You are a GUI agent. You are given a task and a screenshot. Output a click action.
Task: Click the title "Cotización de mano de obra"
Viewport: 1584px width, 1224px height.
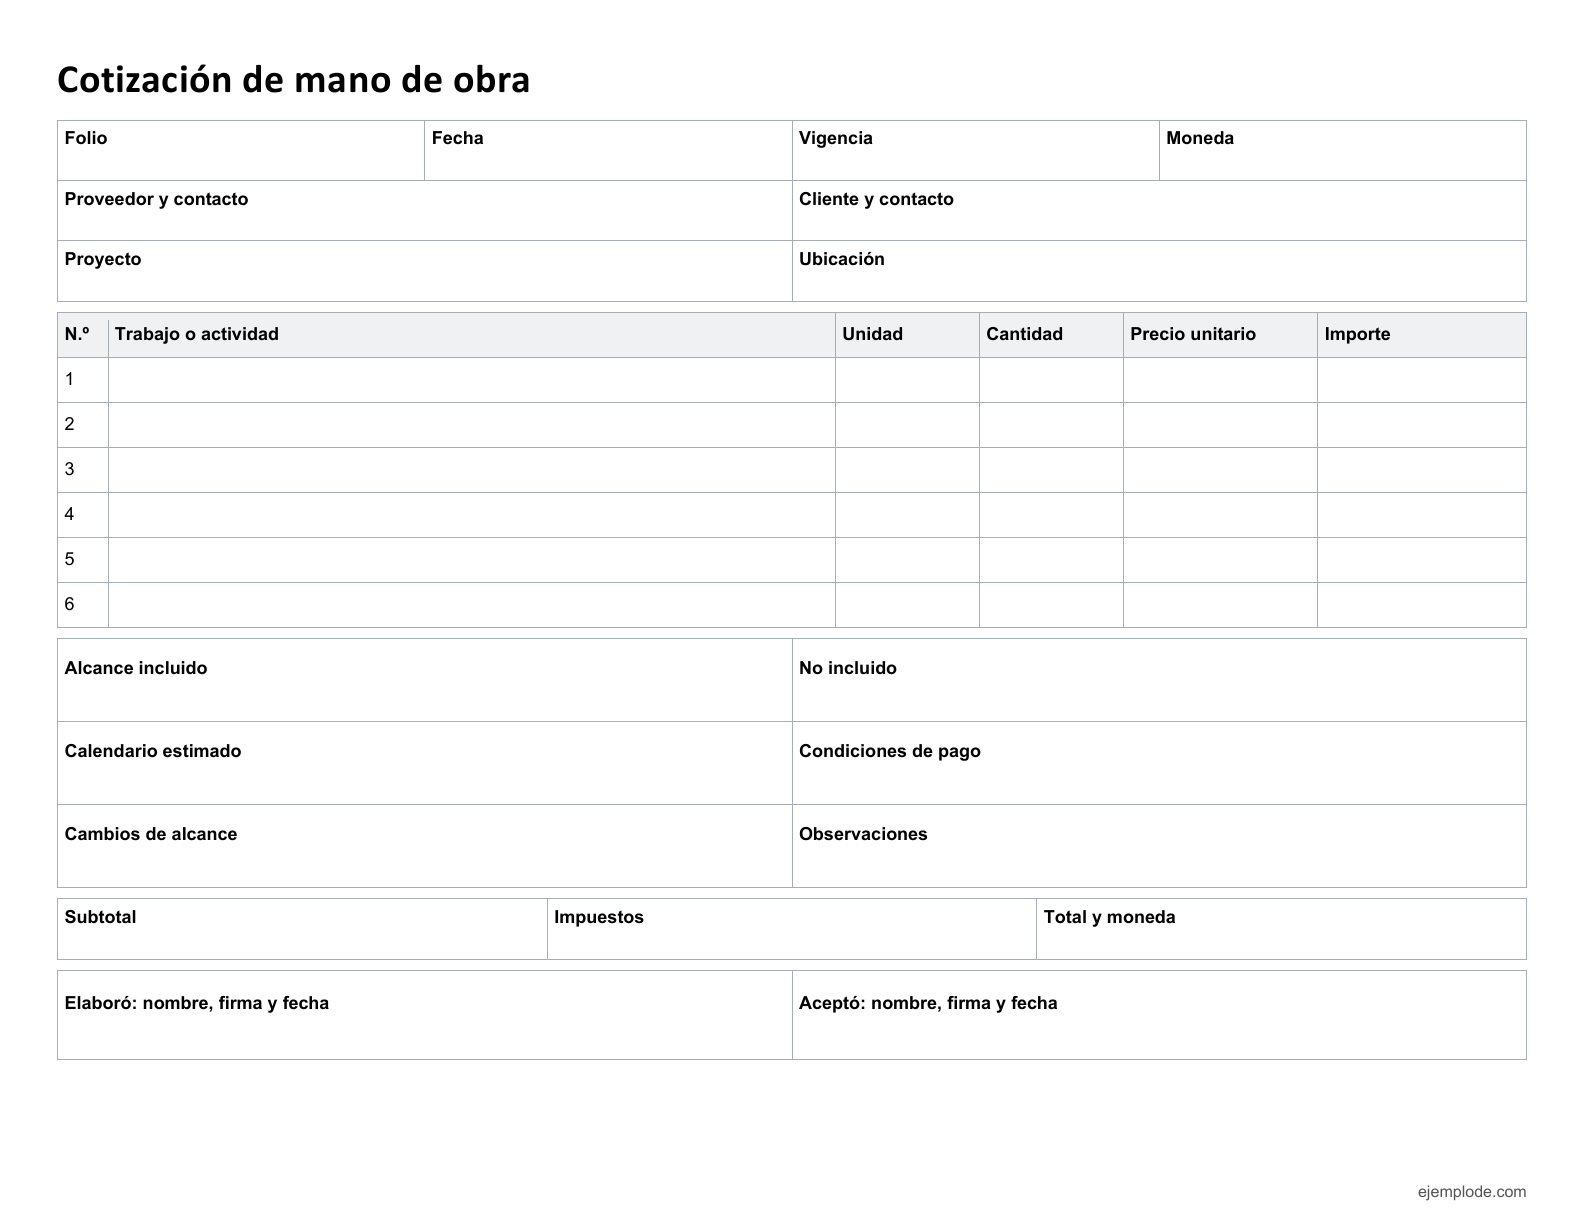[x=293, y=80]
